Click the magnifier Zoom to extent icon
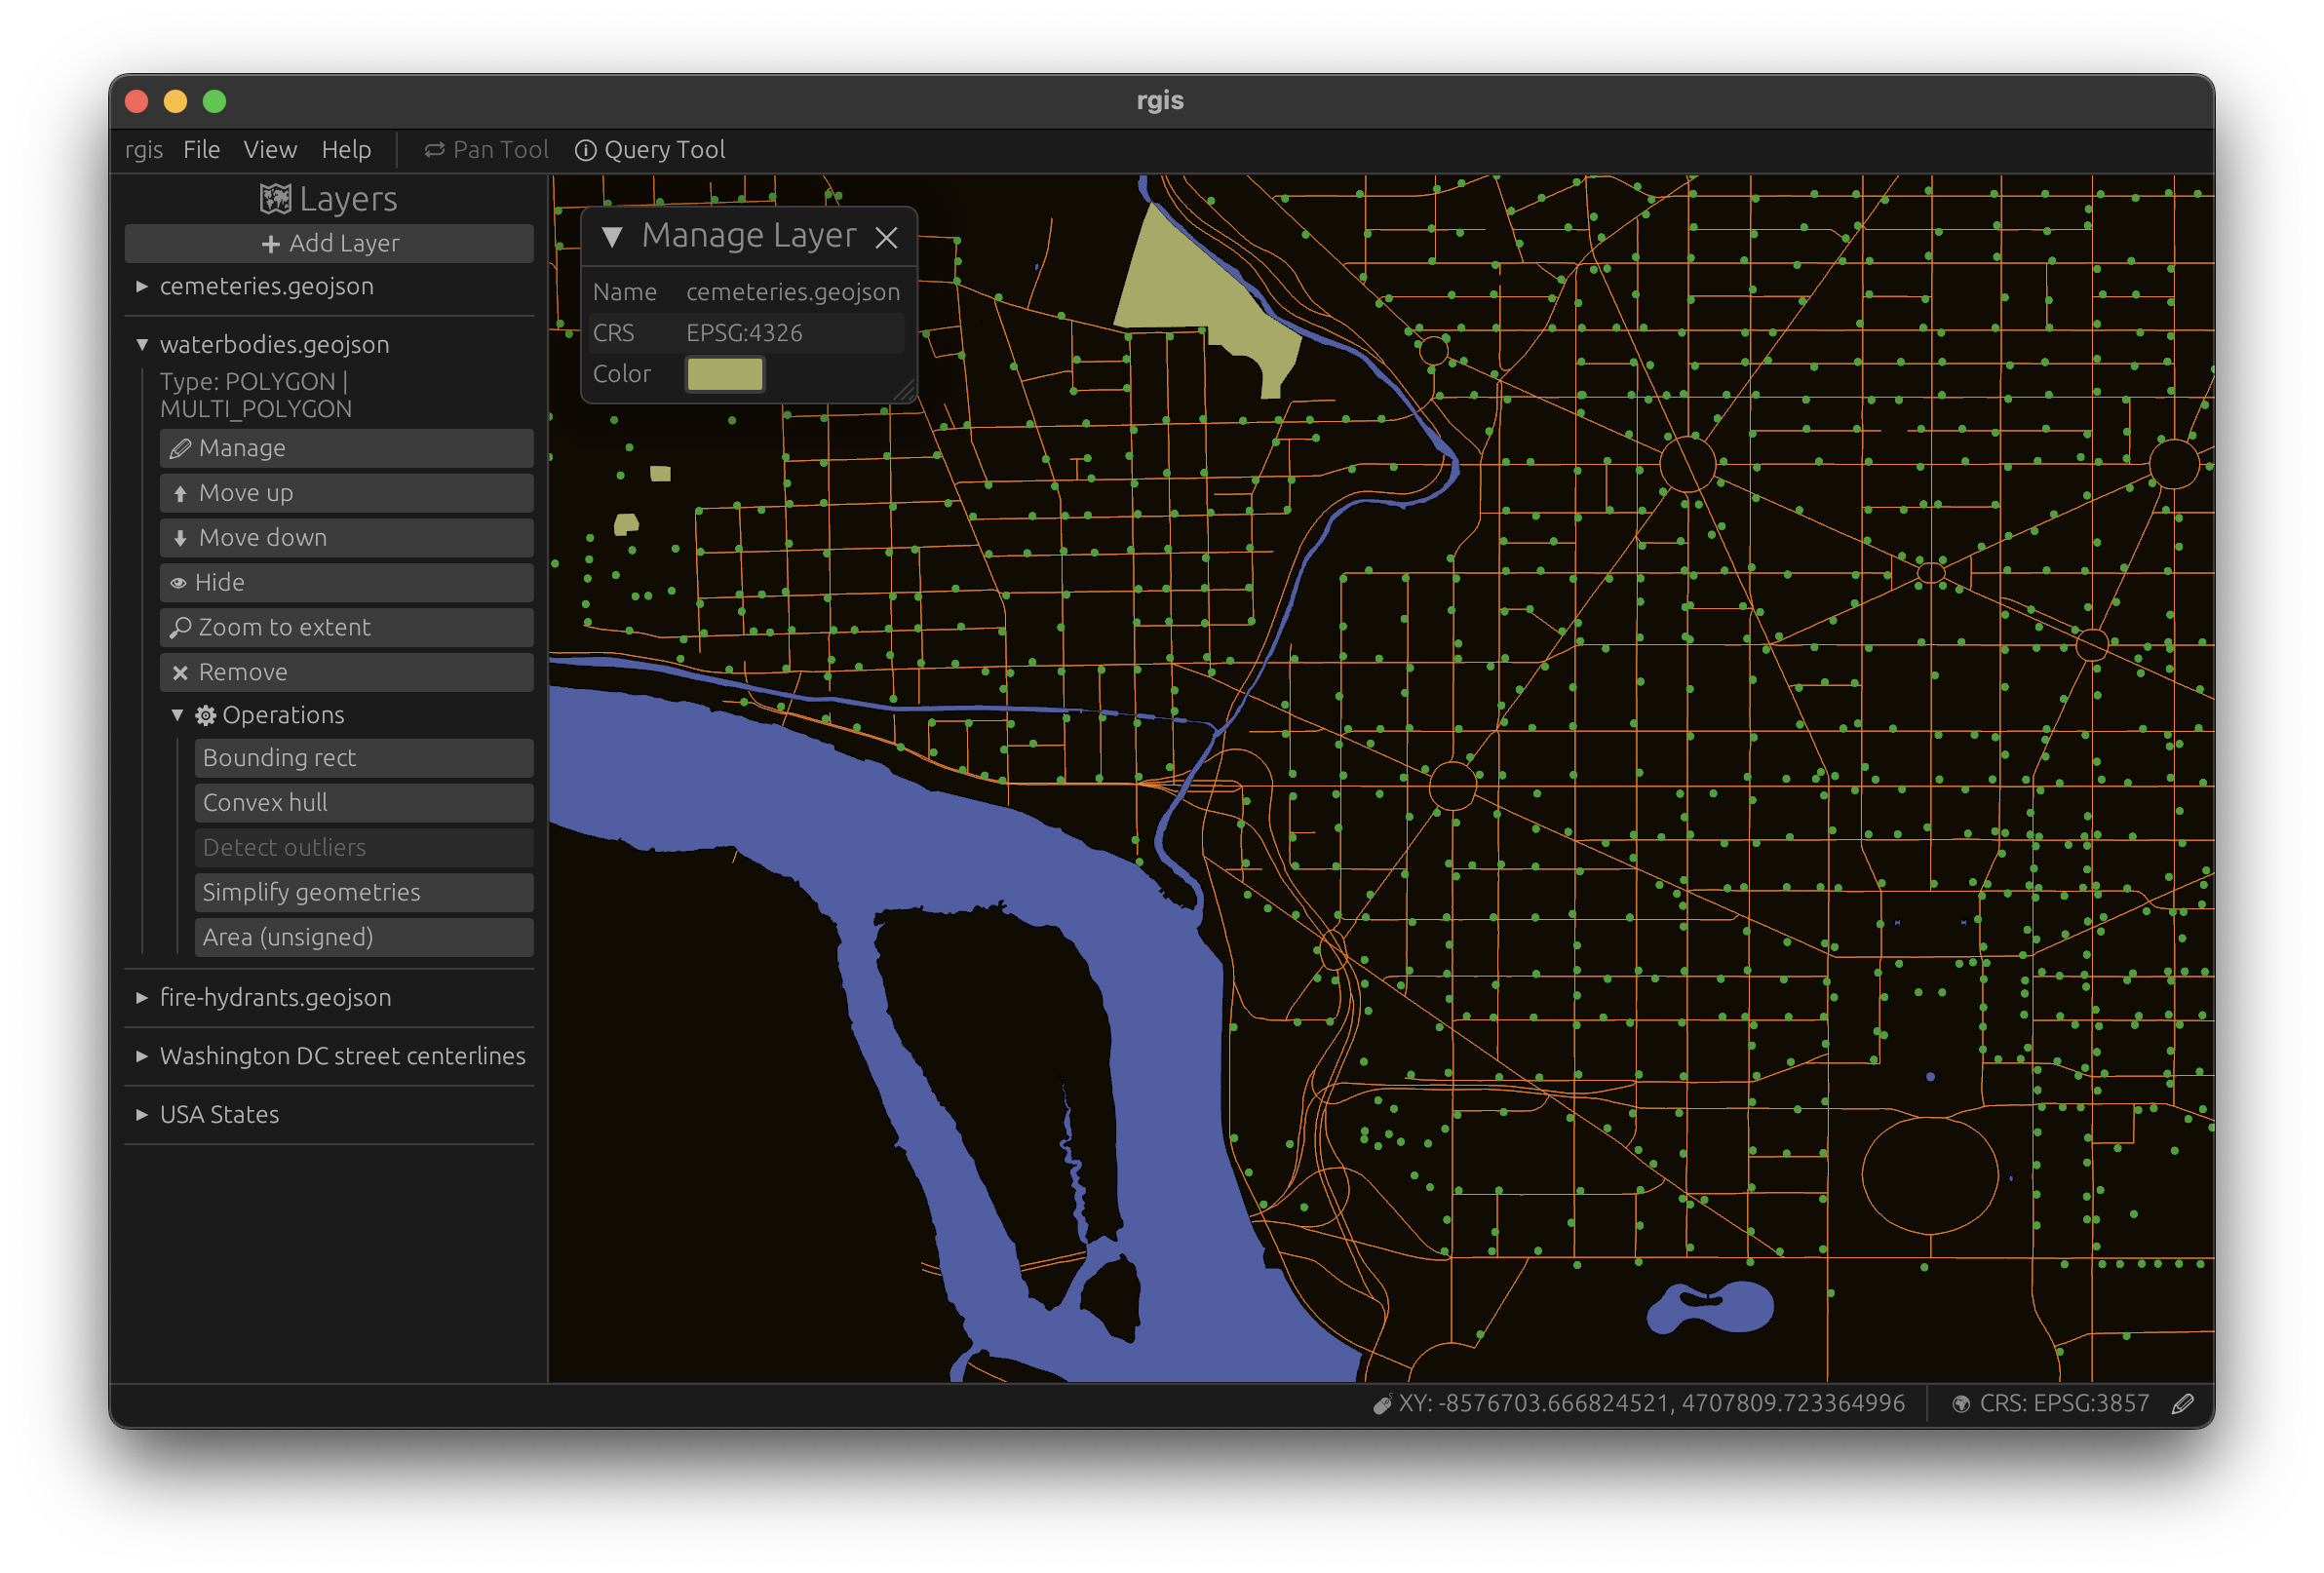2324x1573 pixels. (x=180, y=628)
